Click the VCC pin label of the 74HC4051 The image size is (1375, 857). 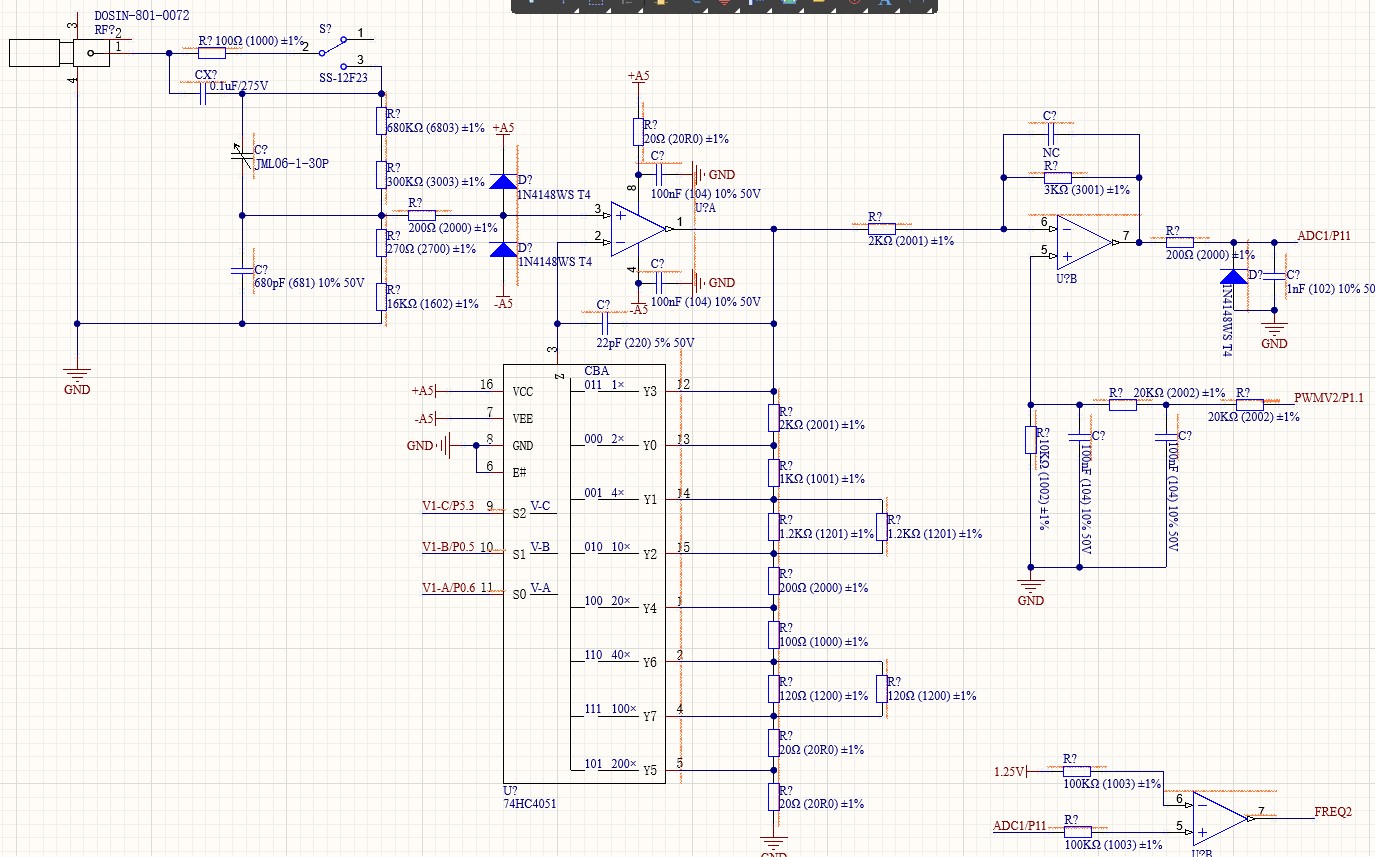[522, 391]
